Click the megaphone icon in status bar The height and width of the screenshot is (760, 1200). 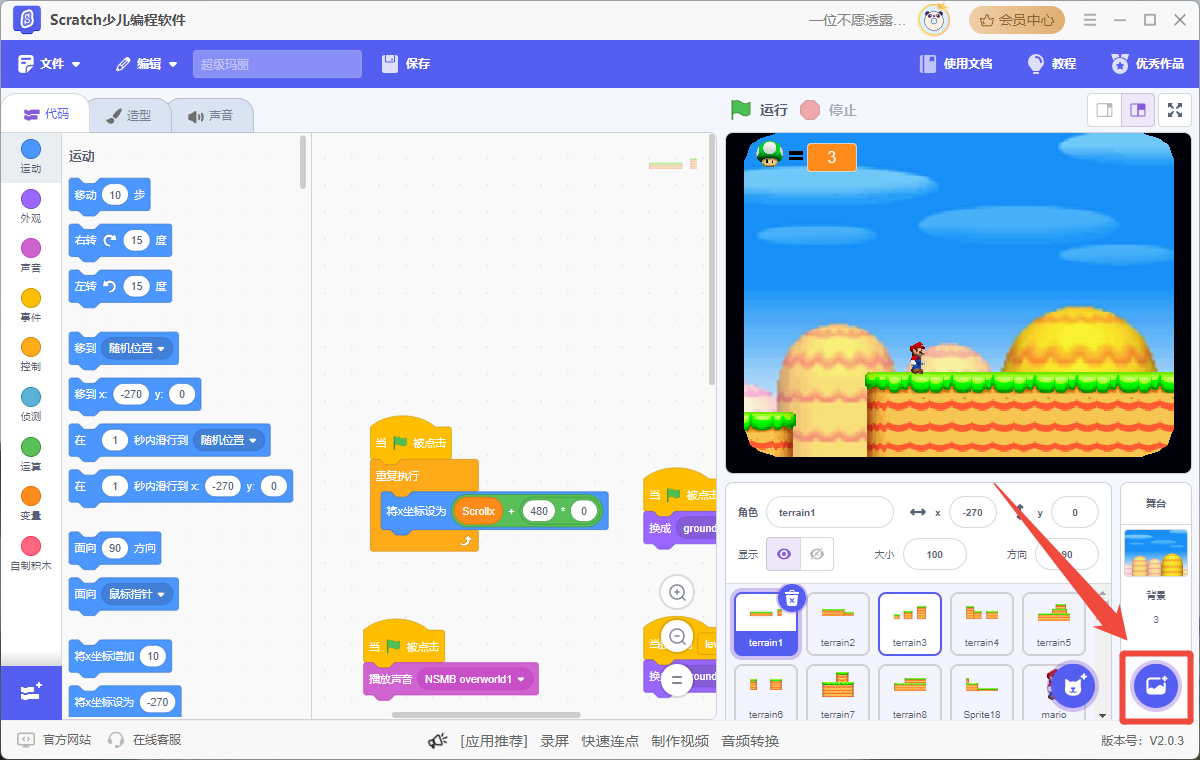(437, 741)
